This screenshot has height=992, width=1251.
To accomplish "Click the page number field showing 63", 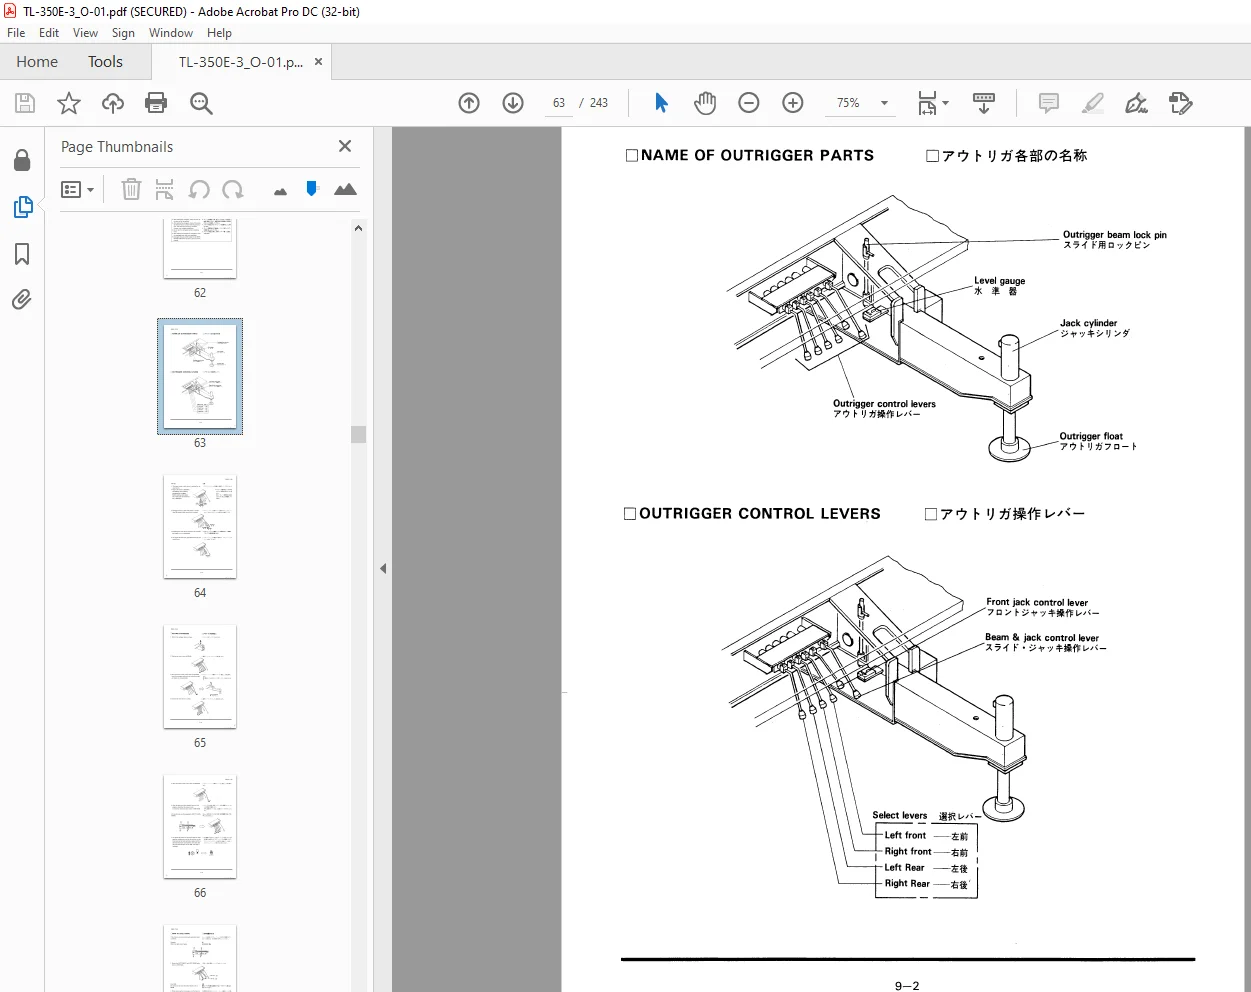I will (559, 103).
